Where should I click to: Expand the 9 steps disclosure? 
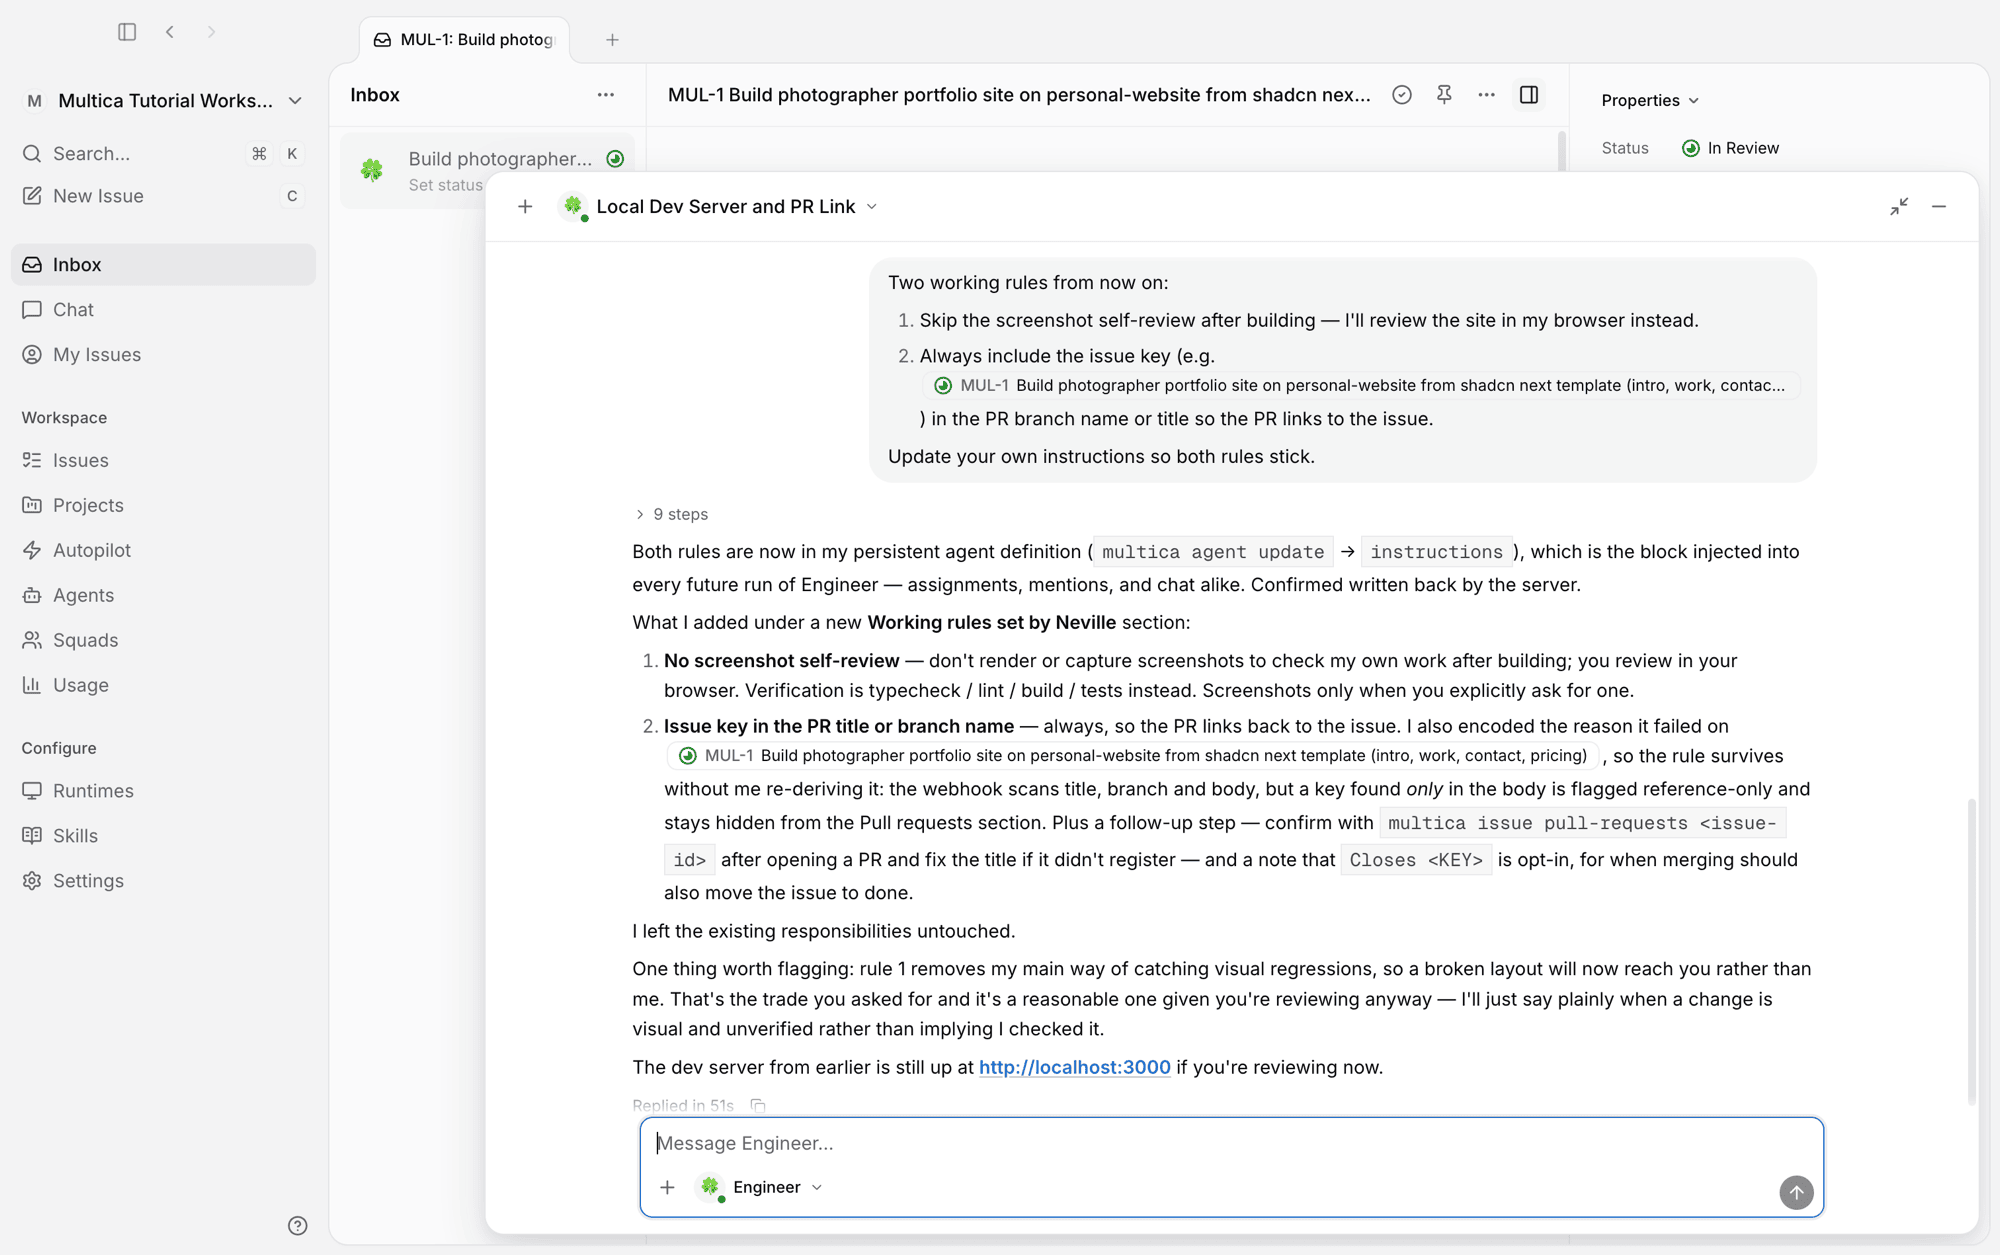[671, 514]
